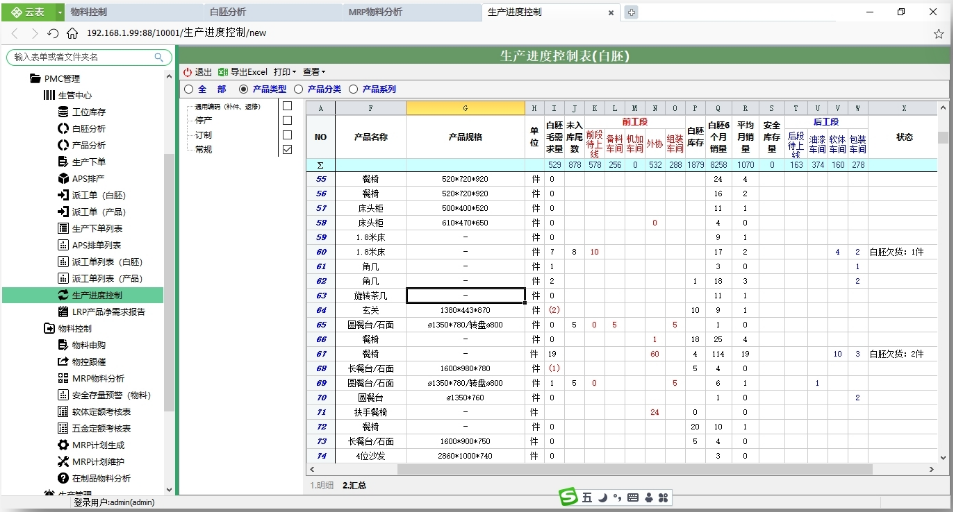Viewport: 953px width, 512px height.
Task: Open MRP计划生成 sidebar item
Action: tap(98, 445)
